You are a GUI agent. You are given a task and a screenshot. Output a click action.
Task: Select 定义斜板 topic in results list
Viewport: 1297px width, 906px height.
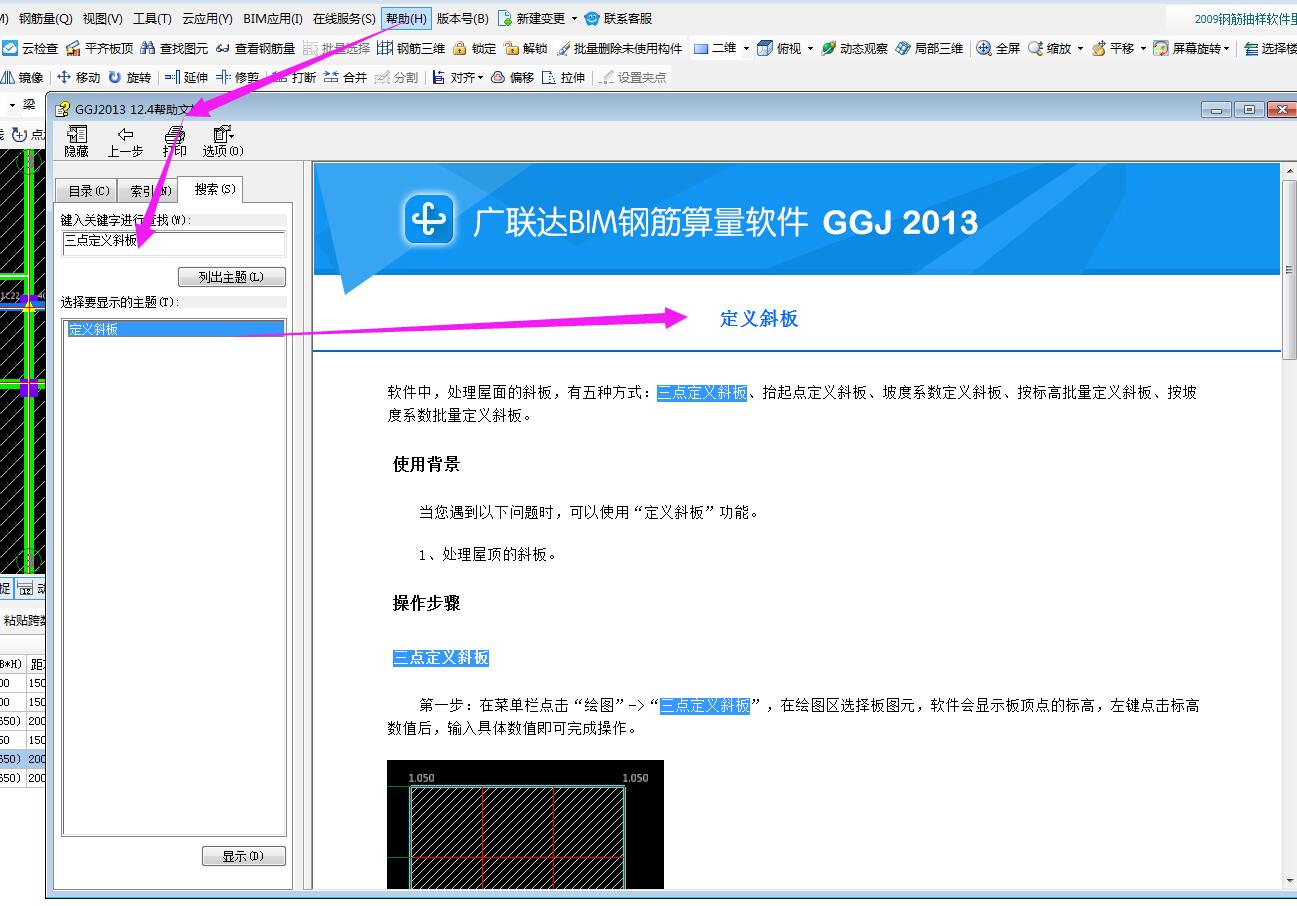click(174, 329)
